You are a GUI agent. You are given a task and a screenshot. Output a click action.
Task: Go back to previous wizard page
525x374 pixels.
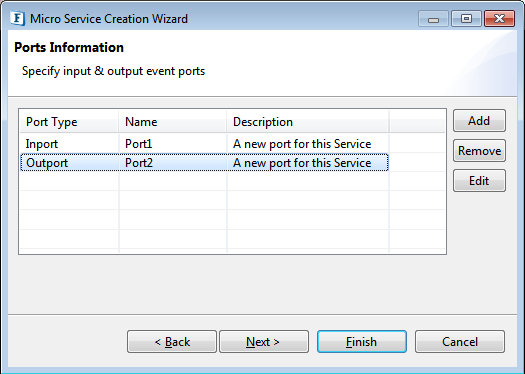(172, 342)
